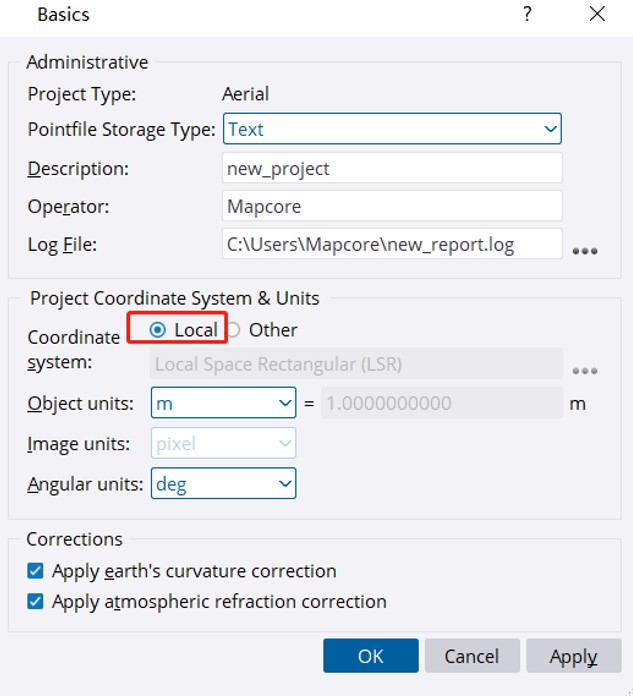Disable atmospheric refraction correction checkbox
Image resolution: width=633 pixels, height=697 pixels.
36,602
